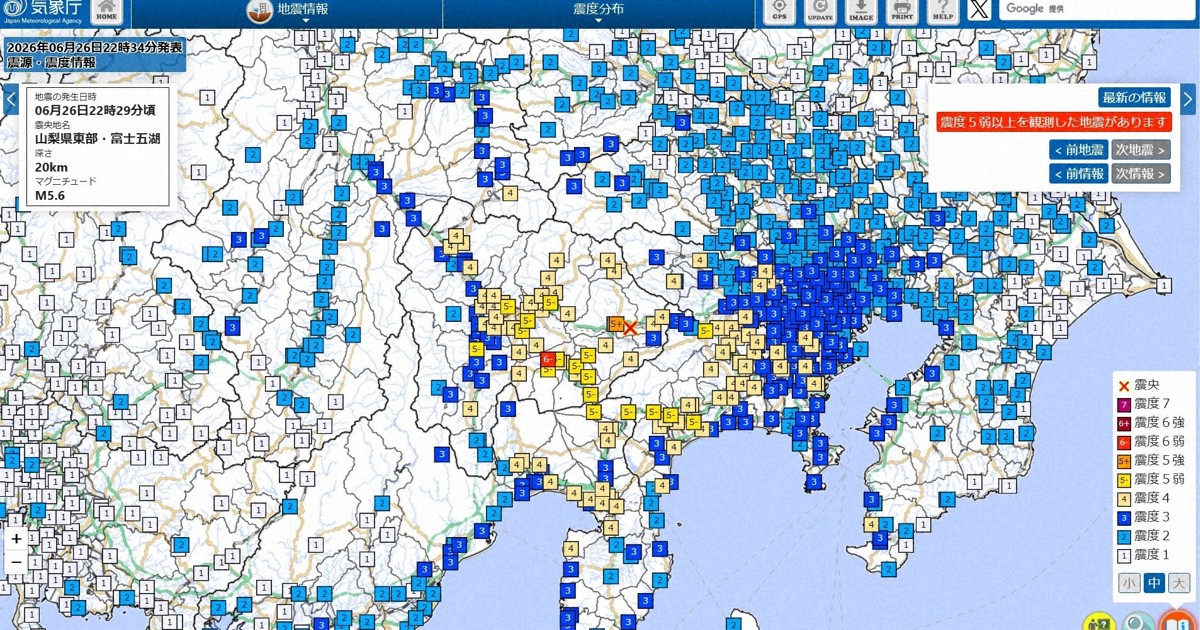Click the red 震度5弱以上 alert banner
Viewport: 1200px width, 630px height.
tap(1054, 122)
